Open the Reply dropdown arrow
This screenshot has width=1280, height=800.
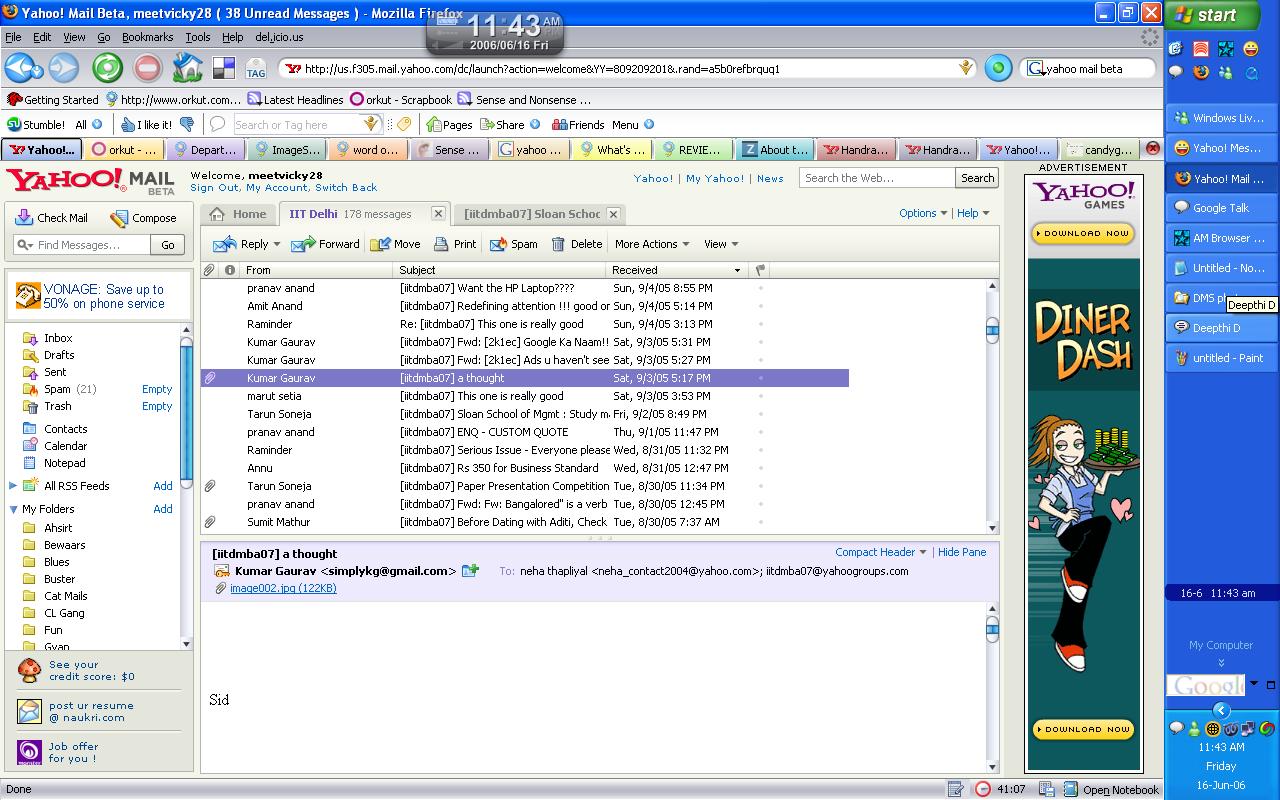tap(276, 244)
